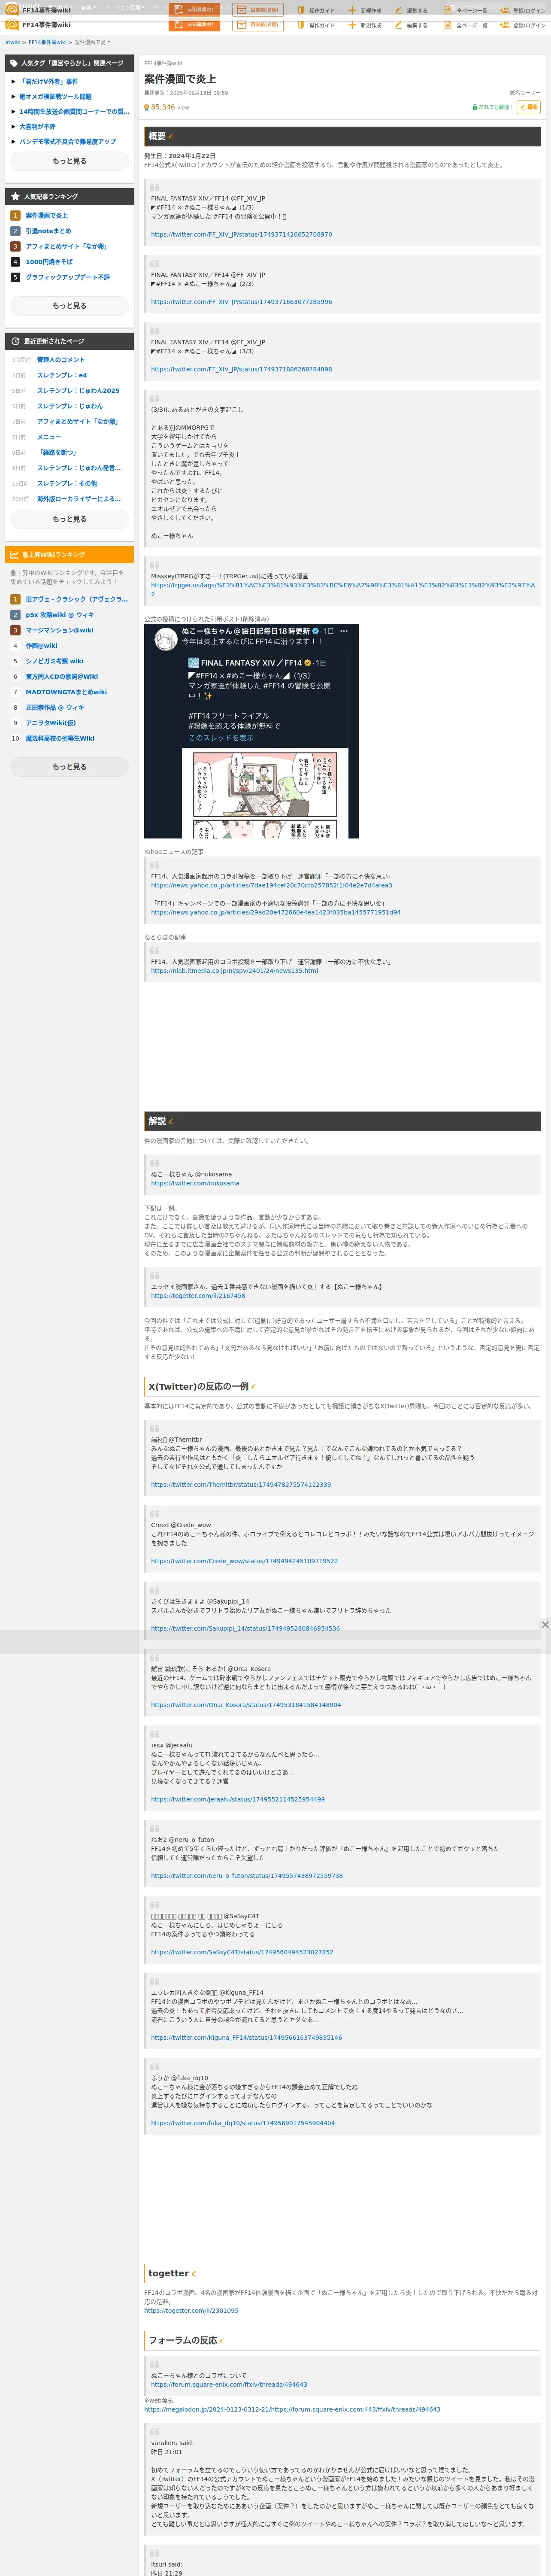Open the Crede_wow tweet status link
551x2576 pixels.
pos(244,1561)
